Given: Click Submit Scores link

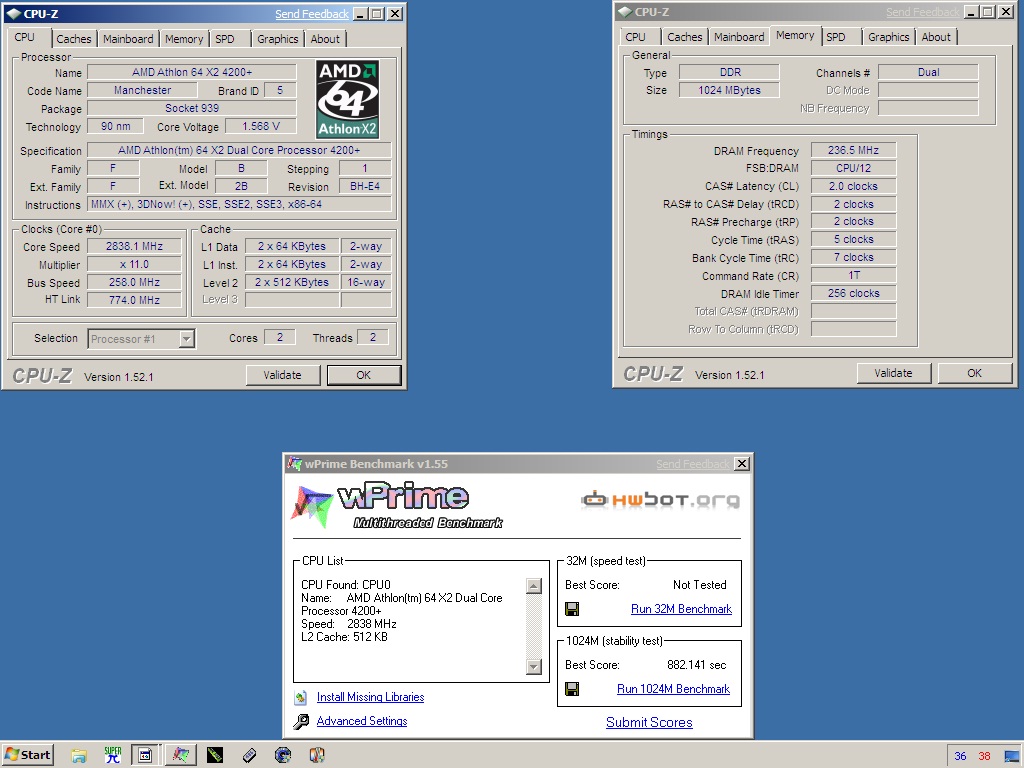Looking at the screenshot, I should (649, 722).
